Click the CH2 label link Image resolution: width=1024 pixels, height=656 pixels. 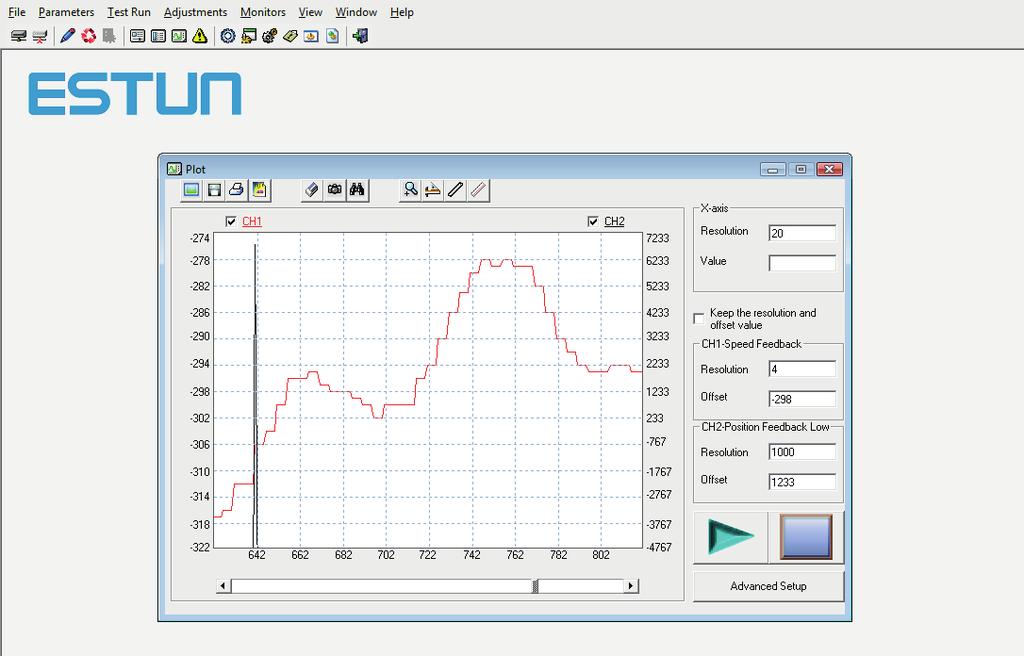click(x=614, y=221)
